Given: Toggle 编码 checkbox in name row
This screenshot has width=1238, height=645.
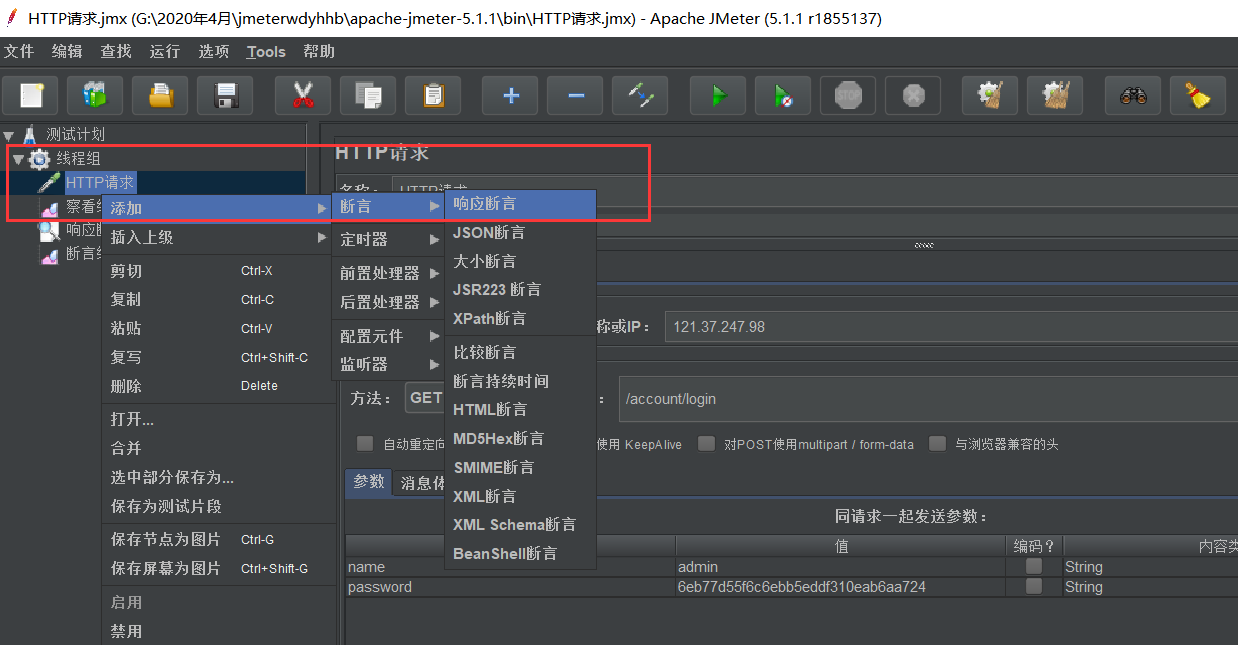Looking at the screenshot, I should coord(1034,566).
